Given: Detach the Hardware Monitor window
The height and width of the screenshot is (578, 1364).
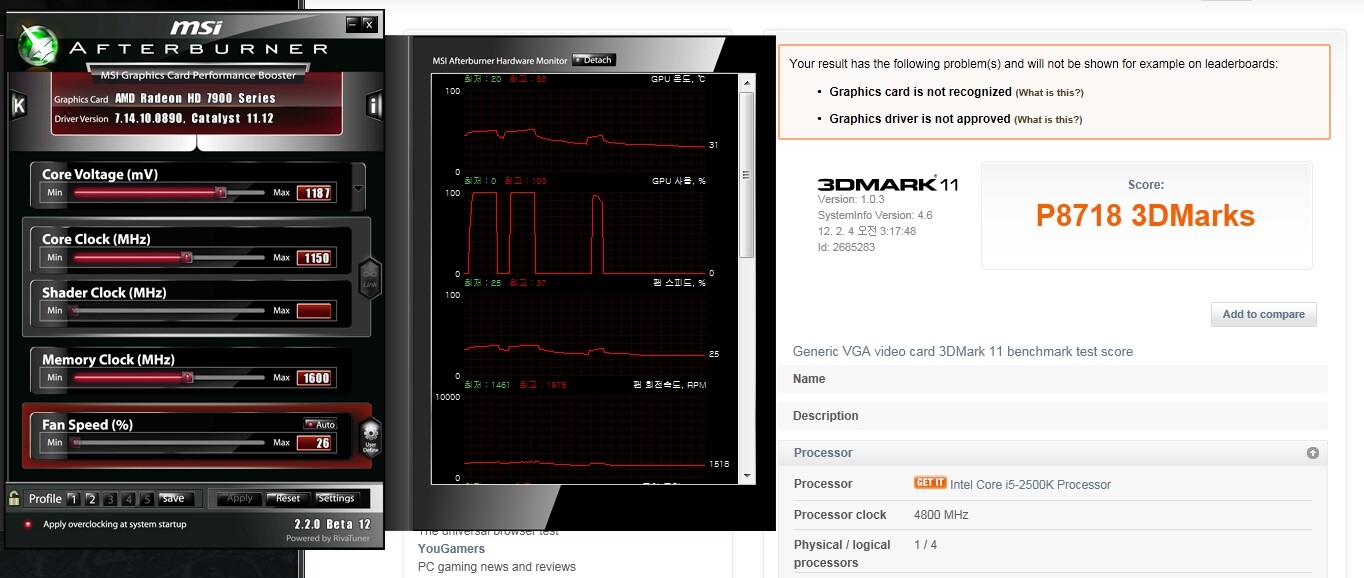Looking at the screenshot, I should tap(594, 60).
